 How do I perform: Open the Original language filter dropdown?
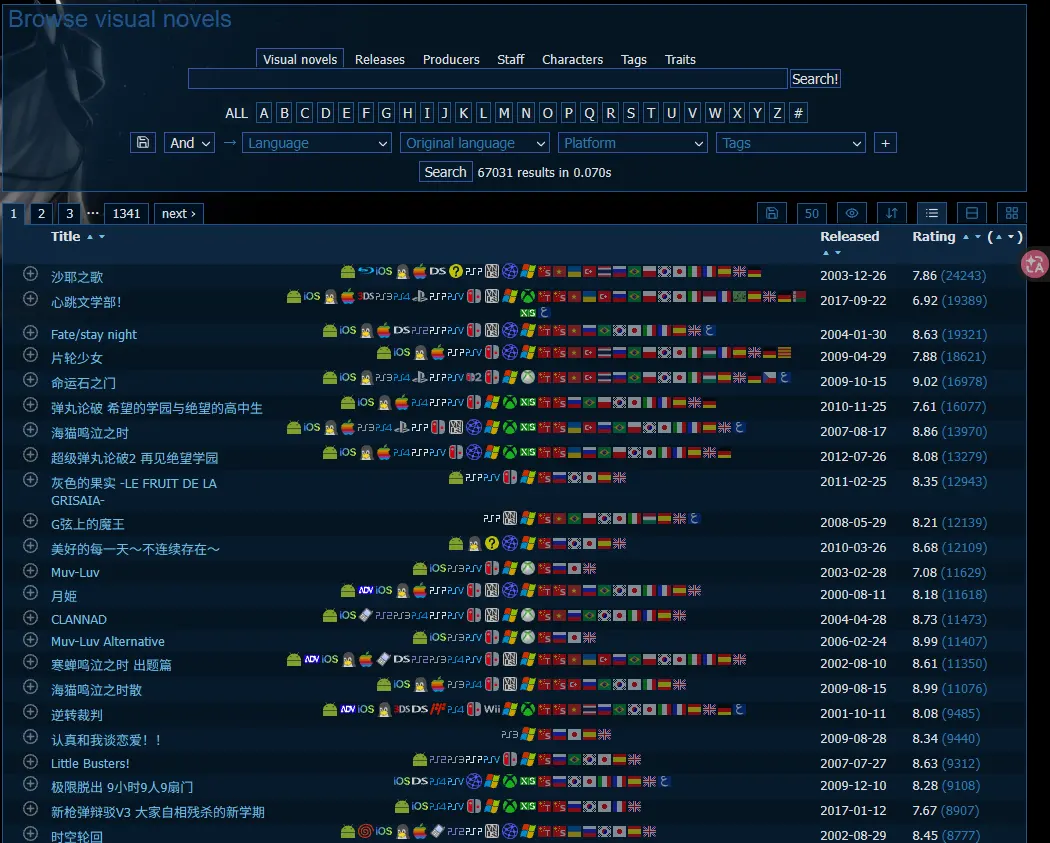[x=475, y=143]
